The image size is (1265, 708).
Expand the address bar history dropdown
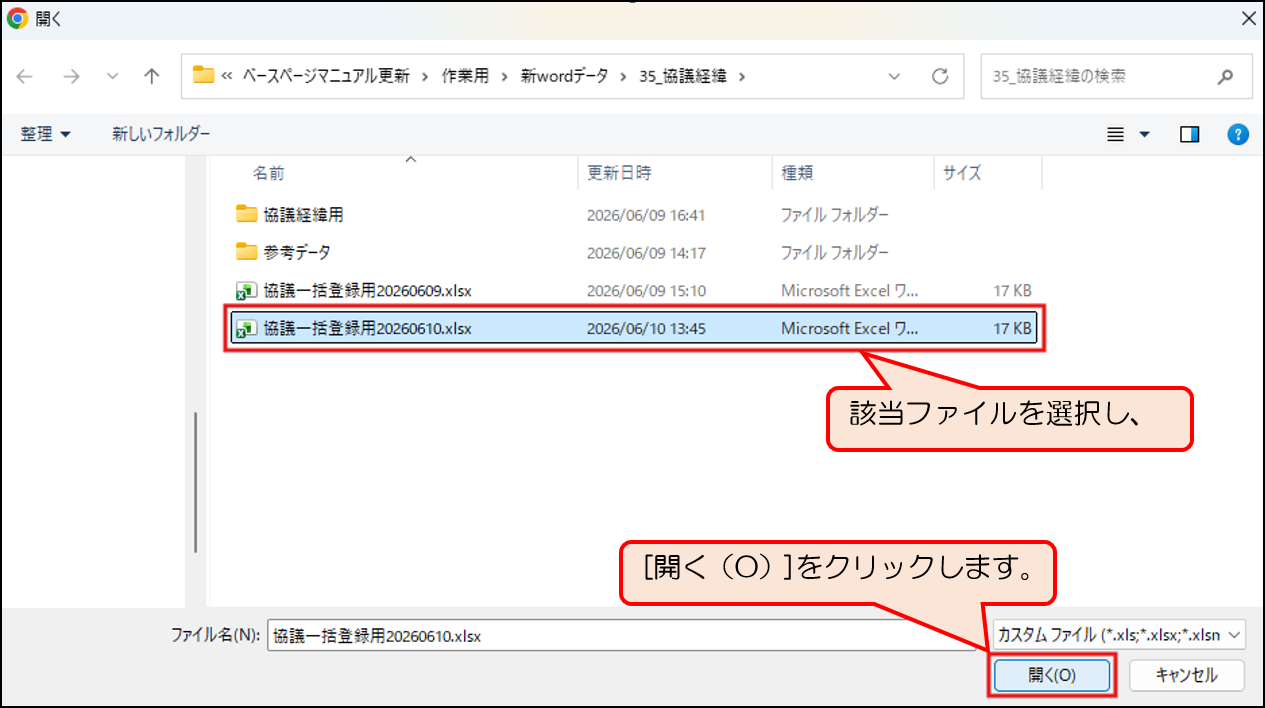pyautogui.click(x=894, y=76)
